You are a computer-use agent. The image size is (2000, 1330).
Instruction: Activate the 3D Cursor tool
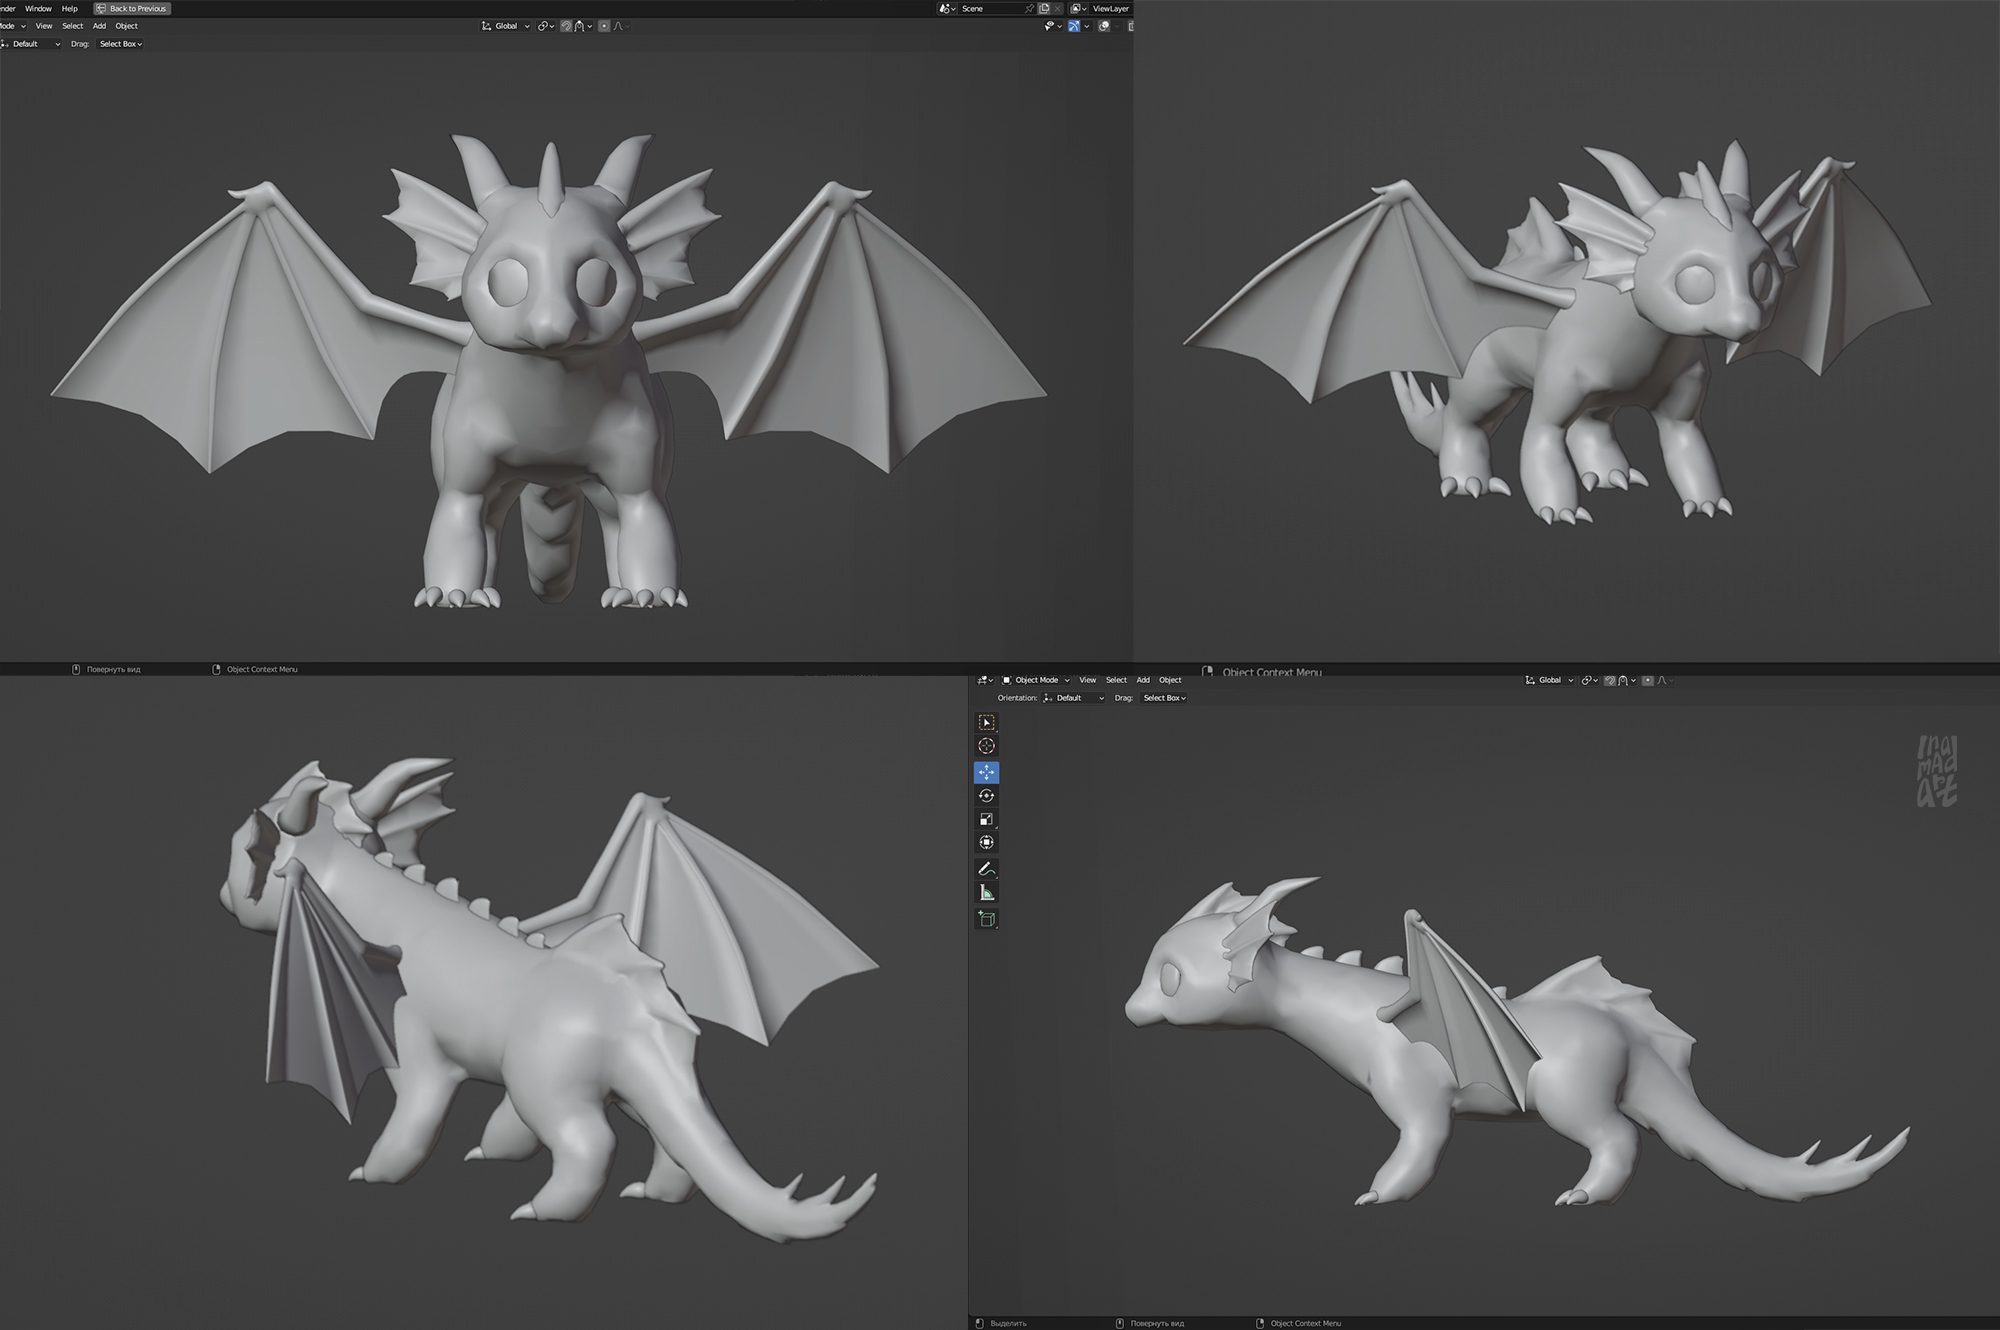click(986, 746)
